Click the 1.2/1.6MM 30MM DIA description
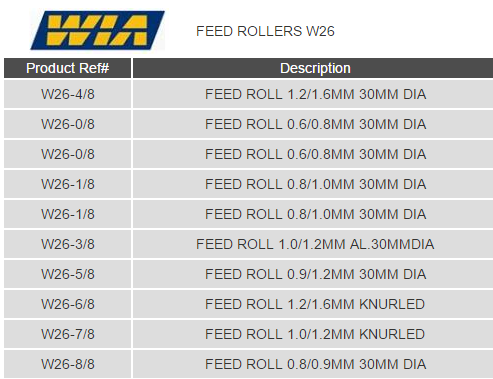 point(315,94)
